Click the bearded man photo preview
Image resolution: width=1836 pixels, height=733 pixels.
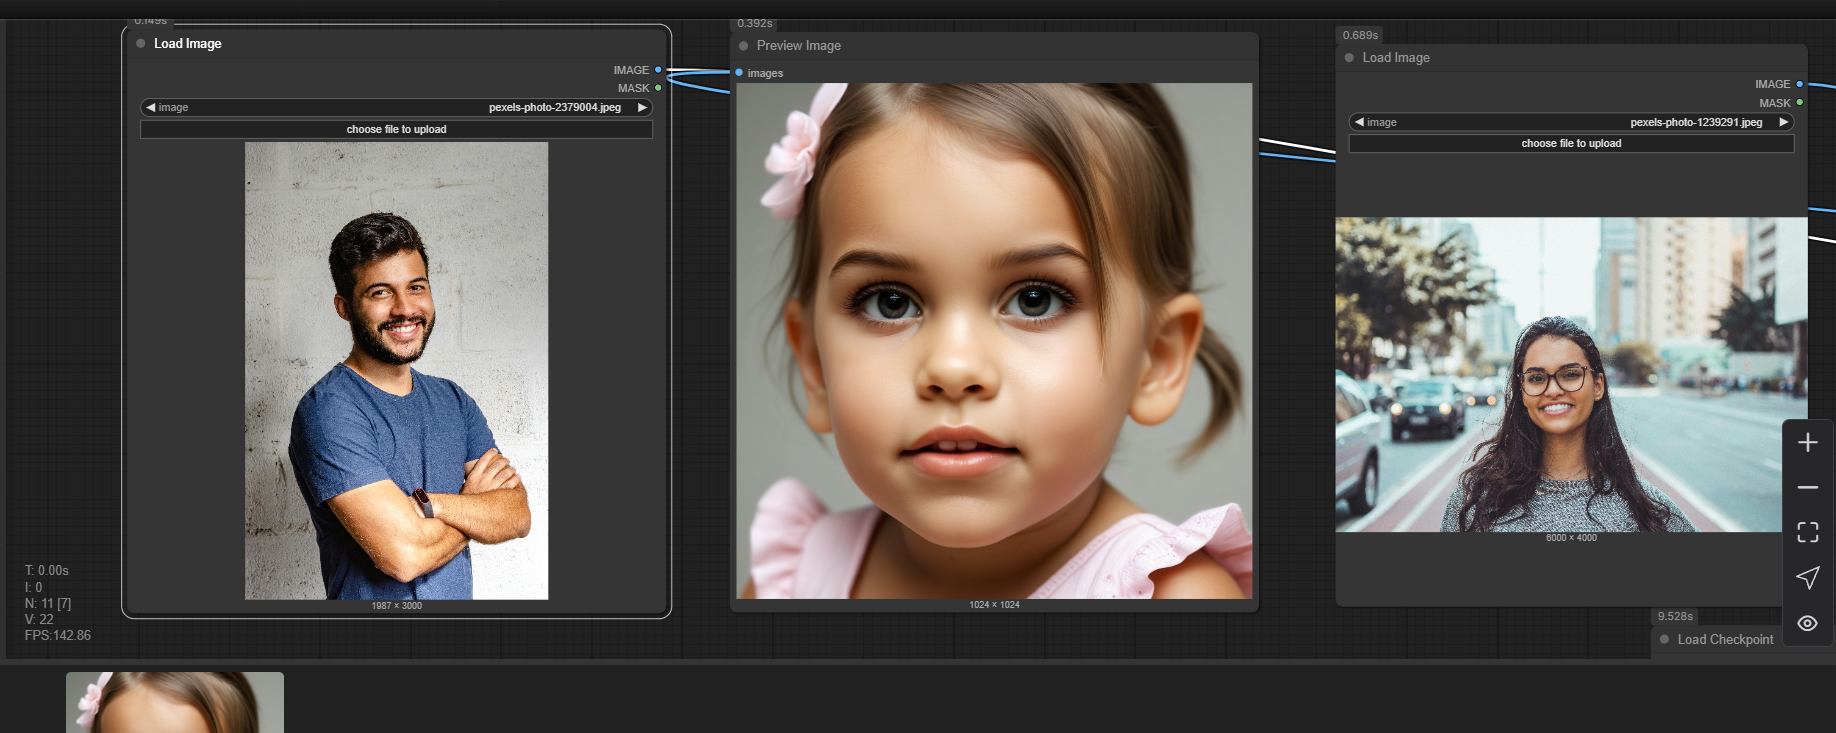point(396,371)
